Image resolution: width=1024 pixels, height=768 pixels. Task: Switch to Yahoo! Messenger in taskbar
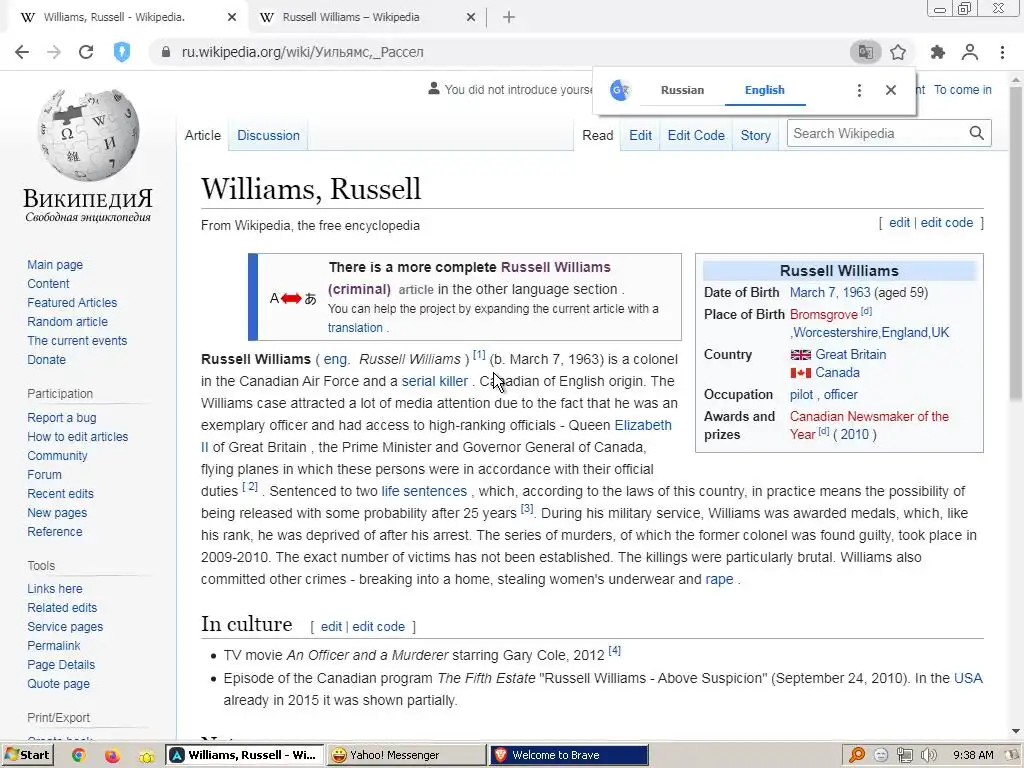click(x=406, y=755)
